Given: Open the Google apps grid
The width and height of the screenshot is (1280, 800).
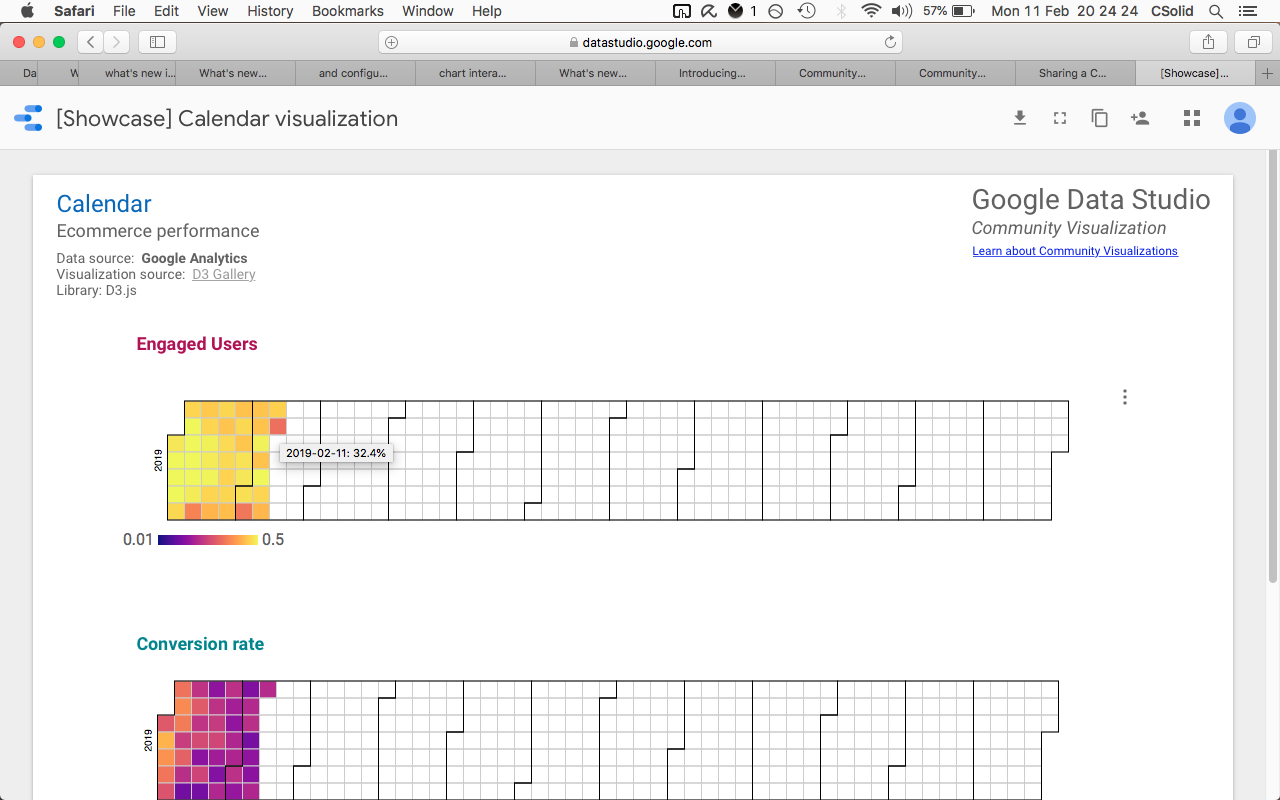Looking at the screenshot, I should coord(1191,118).
